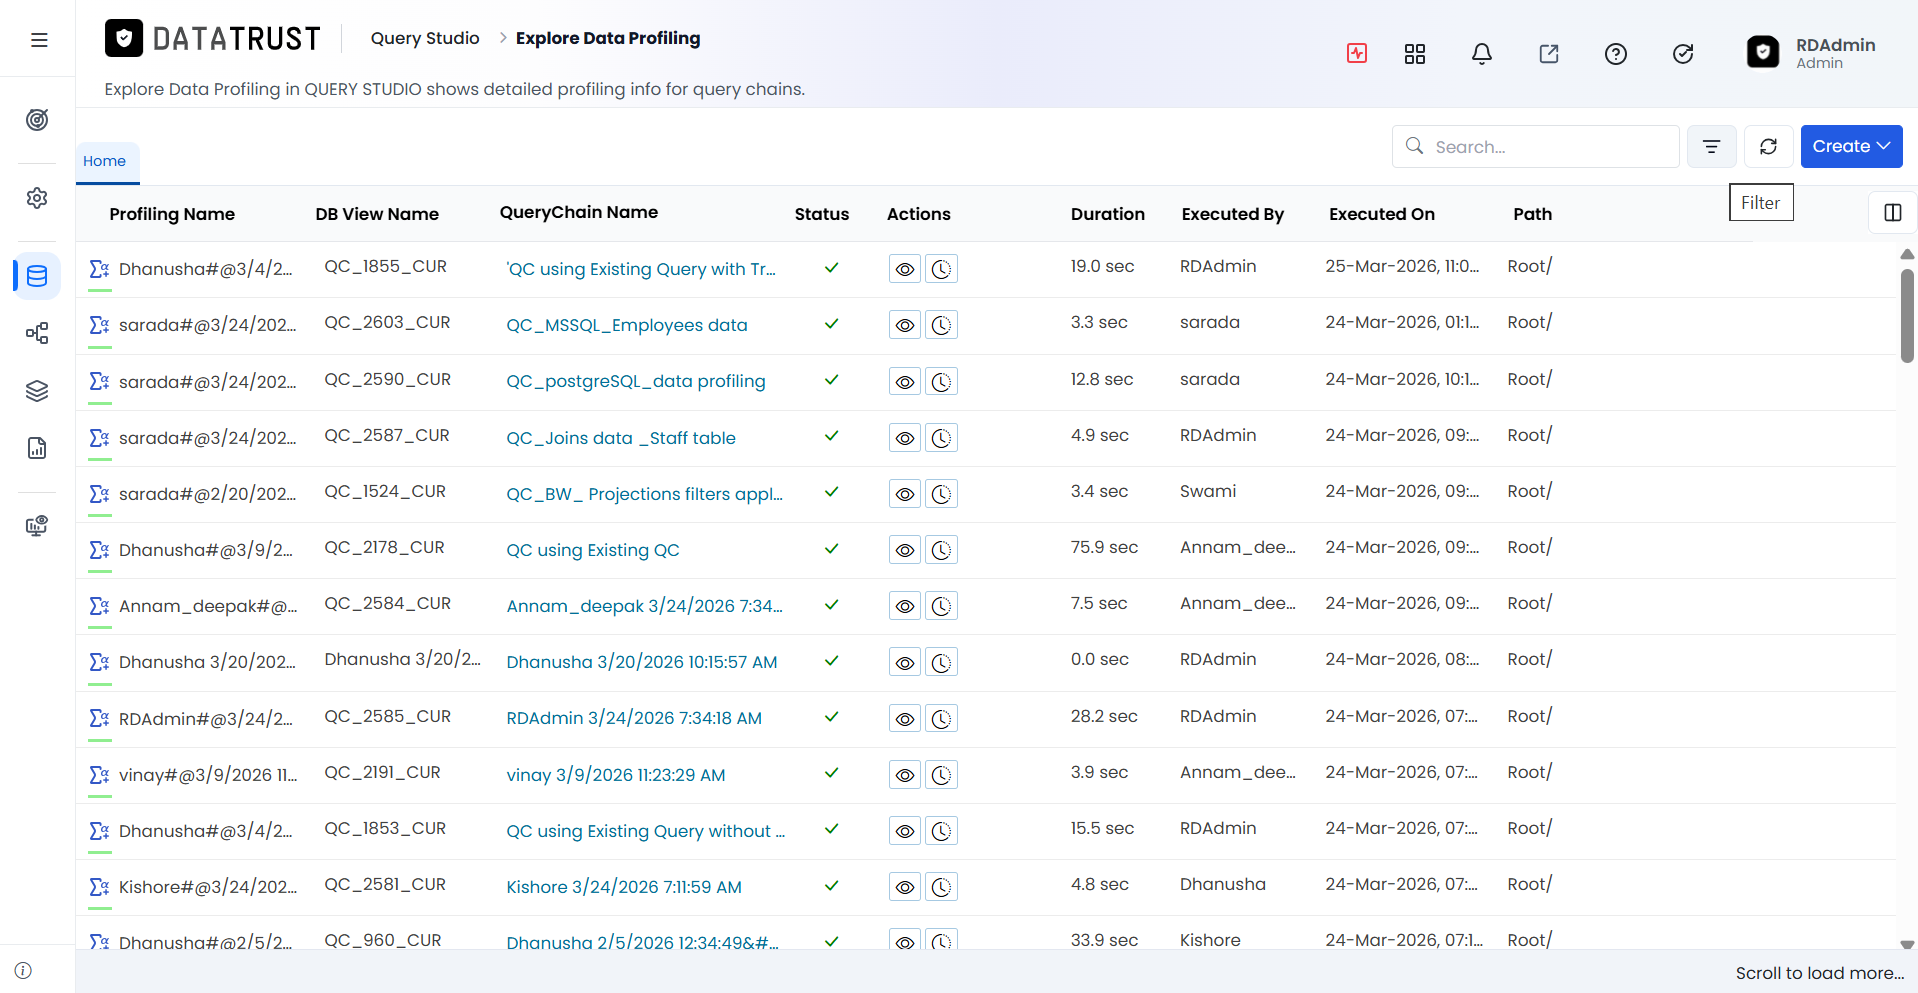Open the Filter icon button

(1711, 147)
